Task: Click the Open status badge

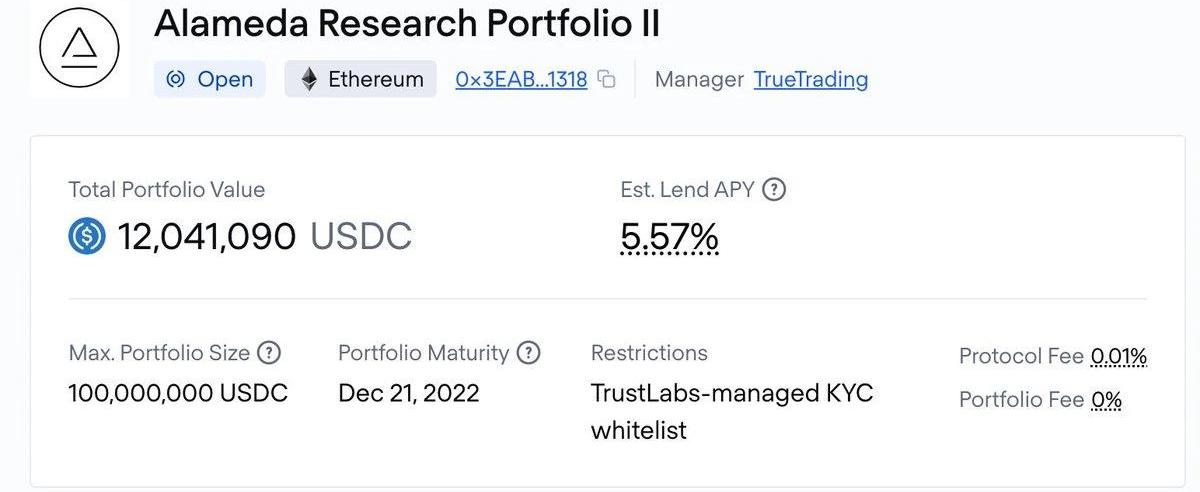Action: pyautogui.click(x=210, y=79)
